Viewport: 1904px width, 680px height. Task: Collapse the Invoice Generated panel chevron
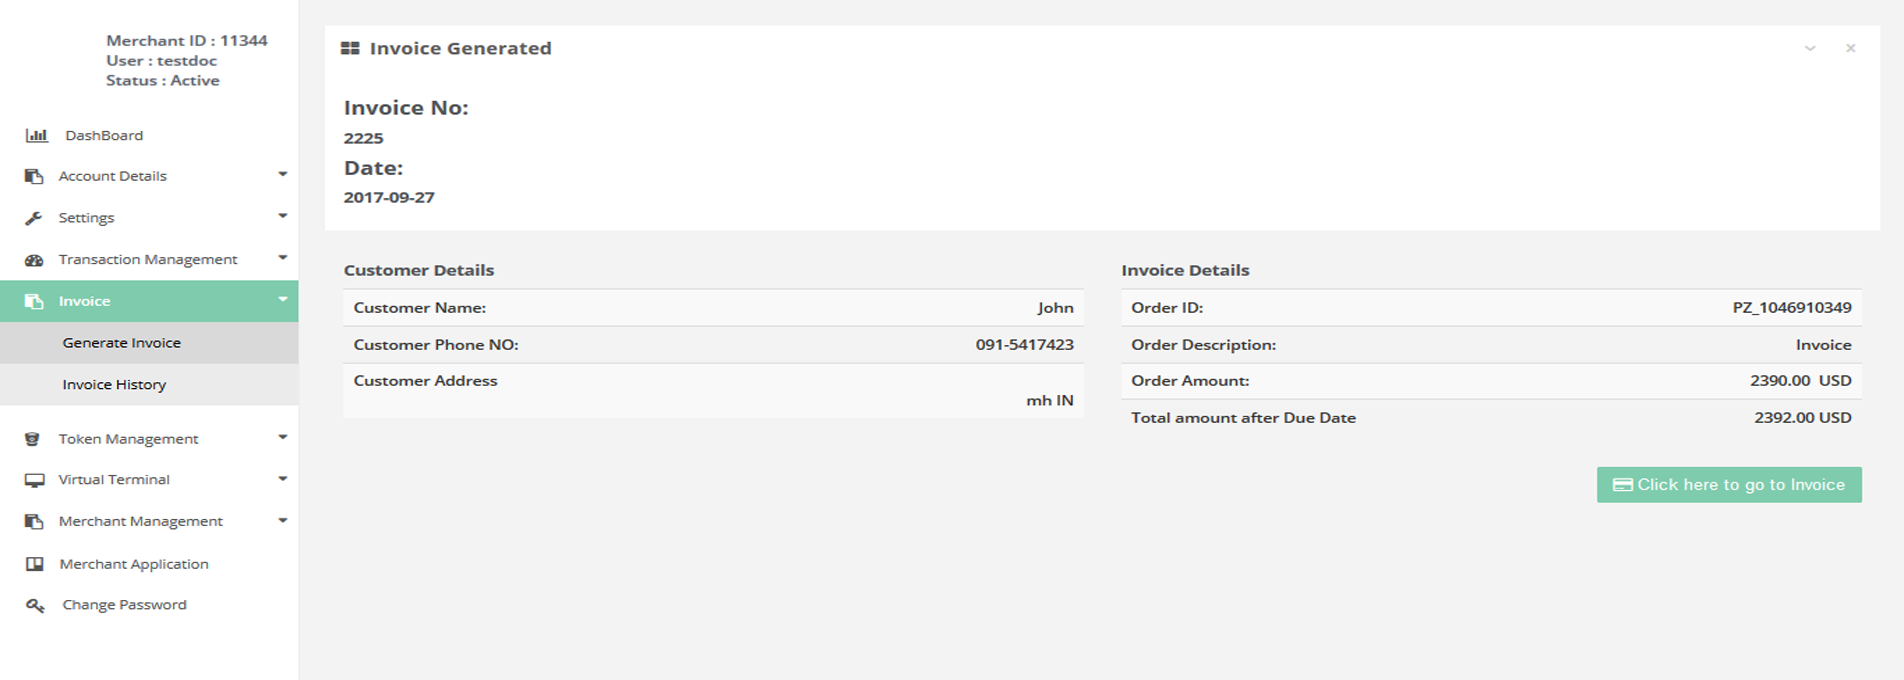point(1810,48)
